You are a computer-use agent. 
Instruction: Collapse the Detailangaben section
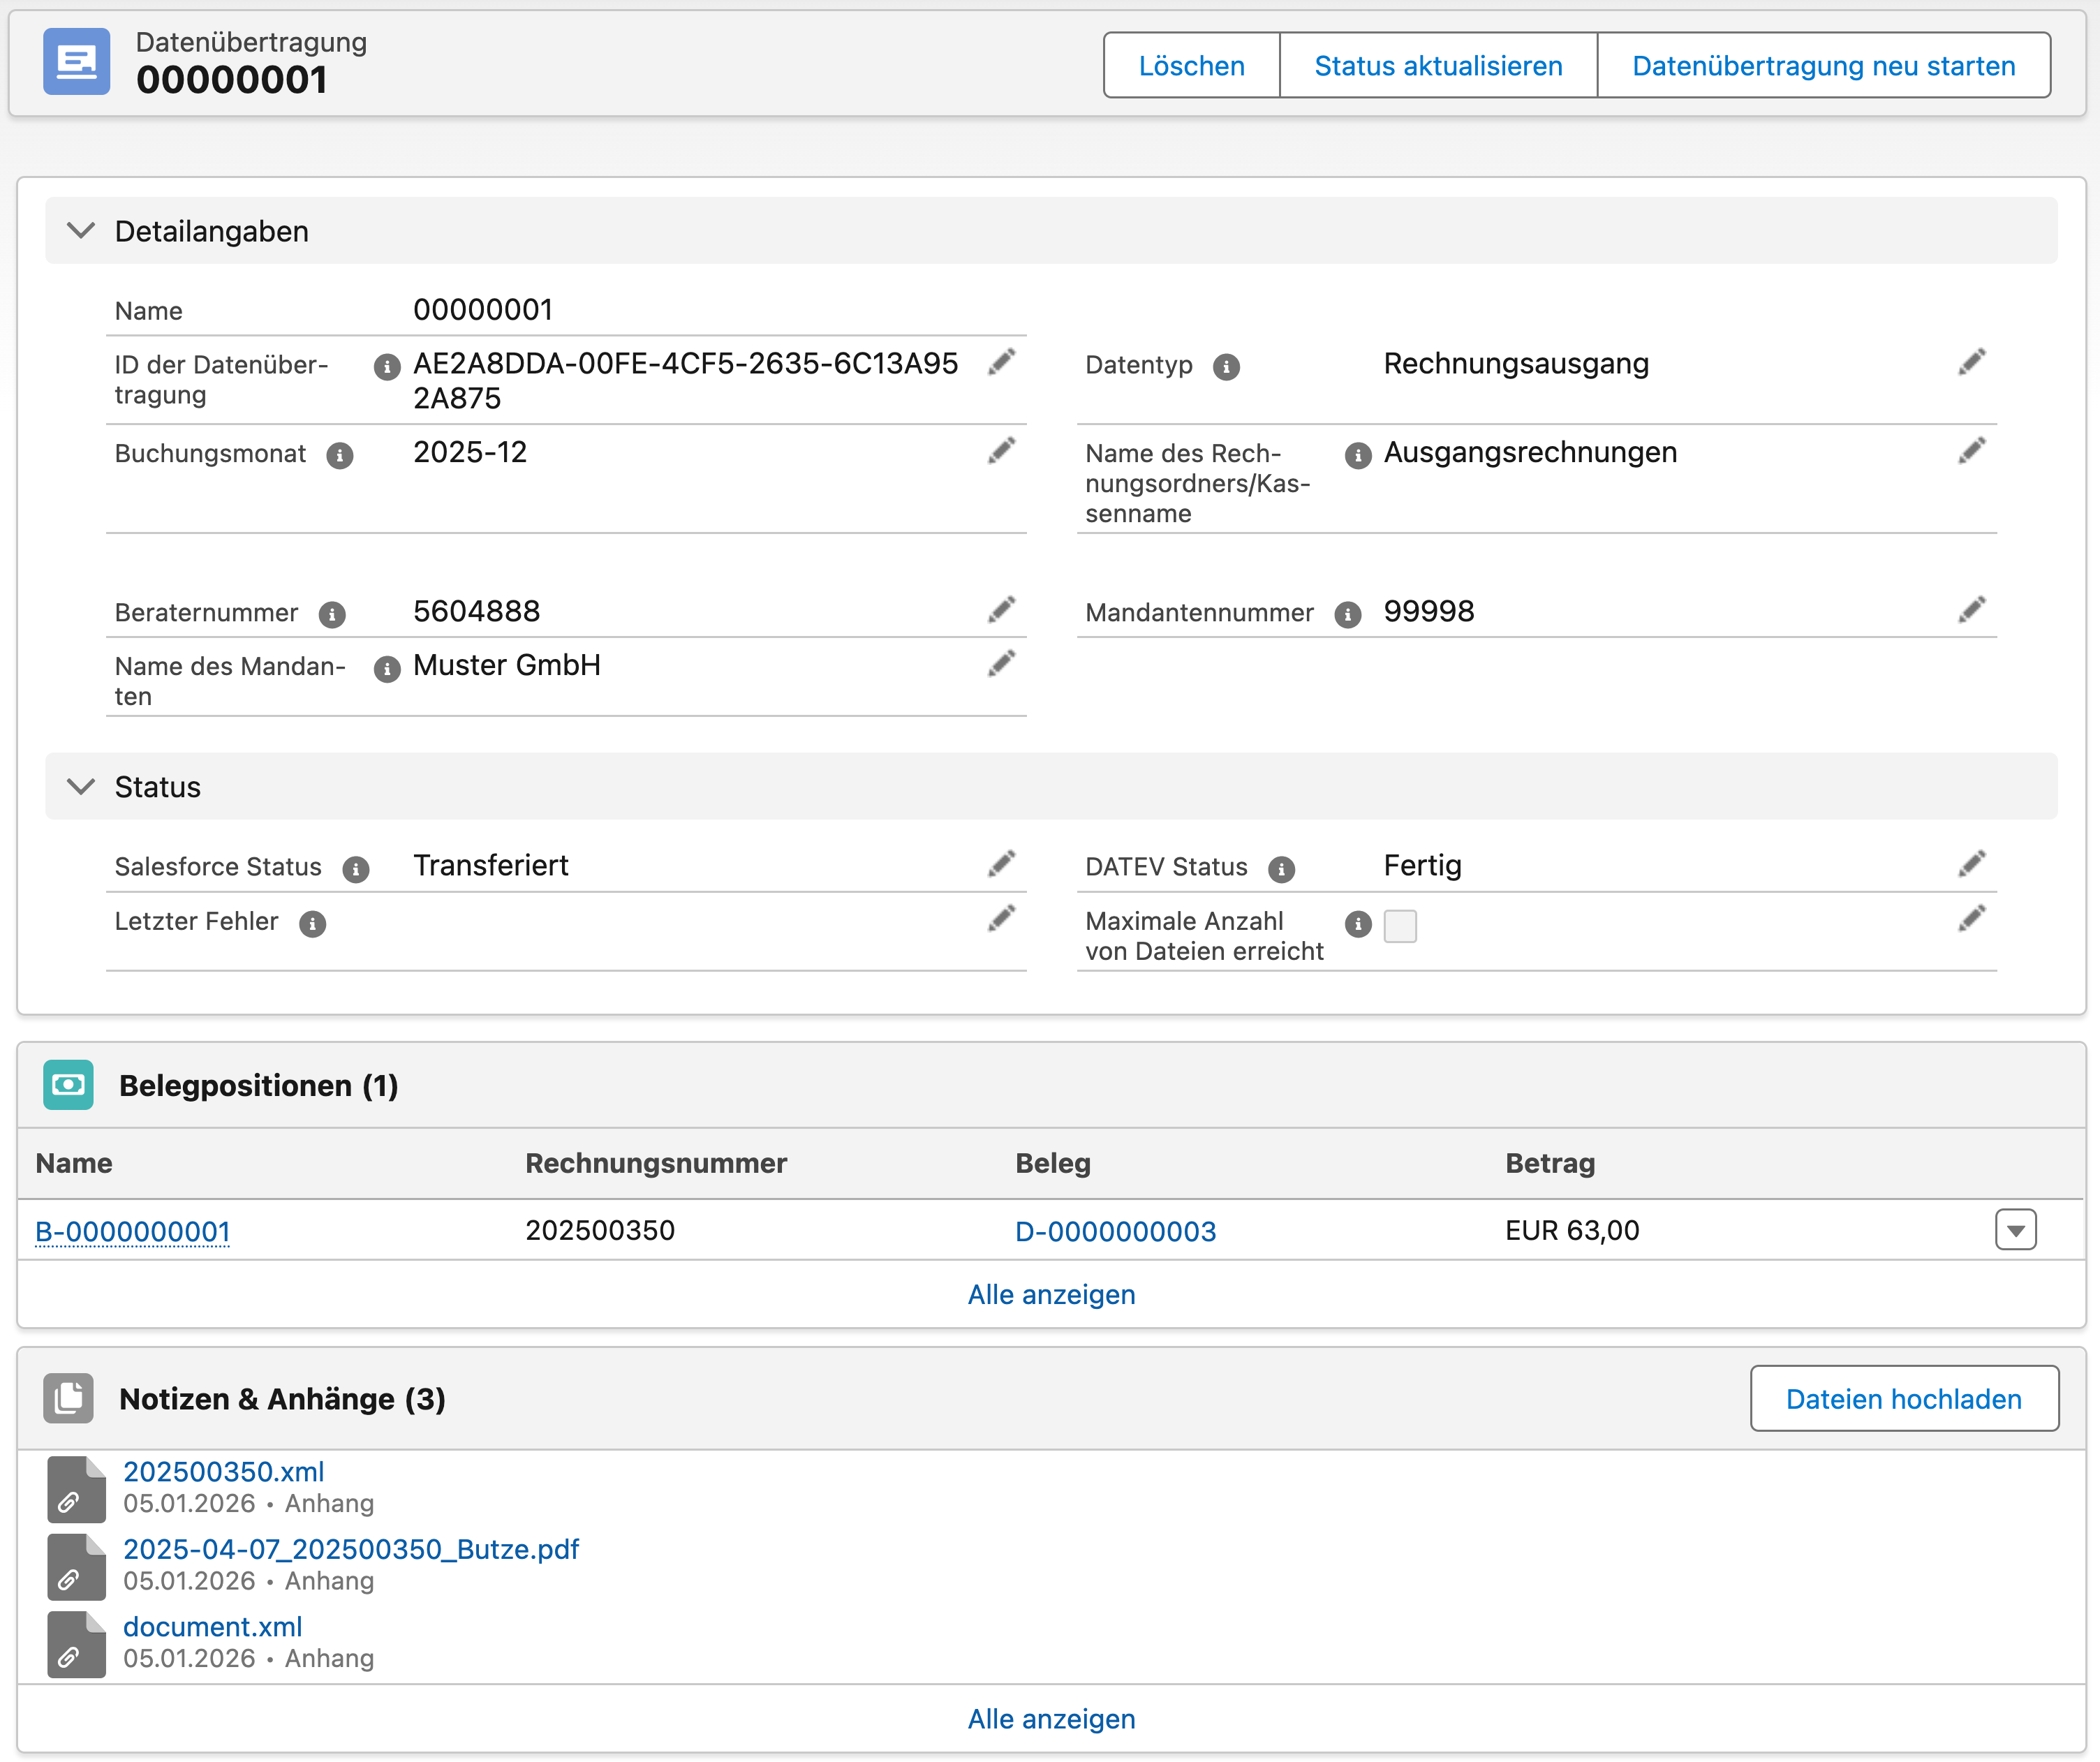point(81,231)
